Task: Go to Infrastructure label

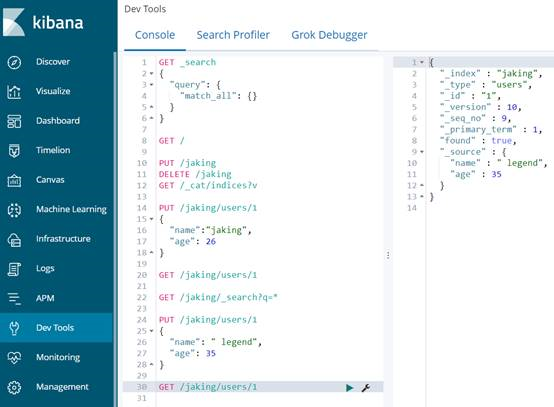Action: [x=63, y=239]
